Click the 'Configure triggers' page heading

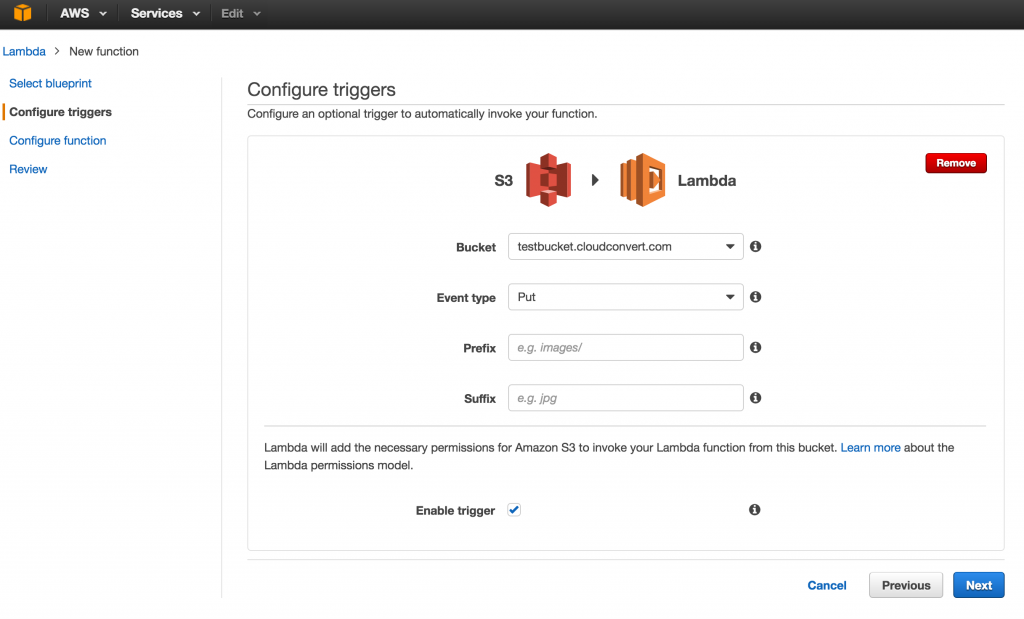pyautogui.click(x=321, y=89)
